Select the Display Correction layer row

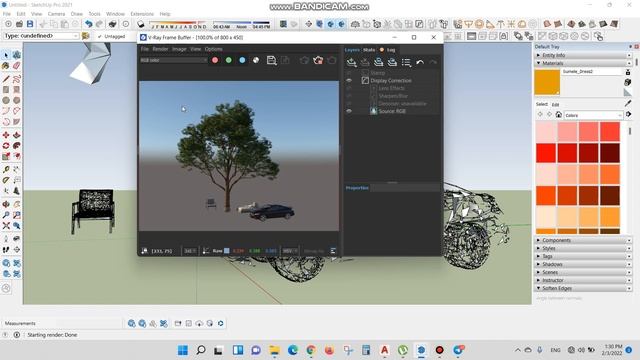point(393,80)
